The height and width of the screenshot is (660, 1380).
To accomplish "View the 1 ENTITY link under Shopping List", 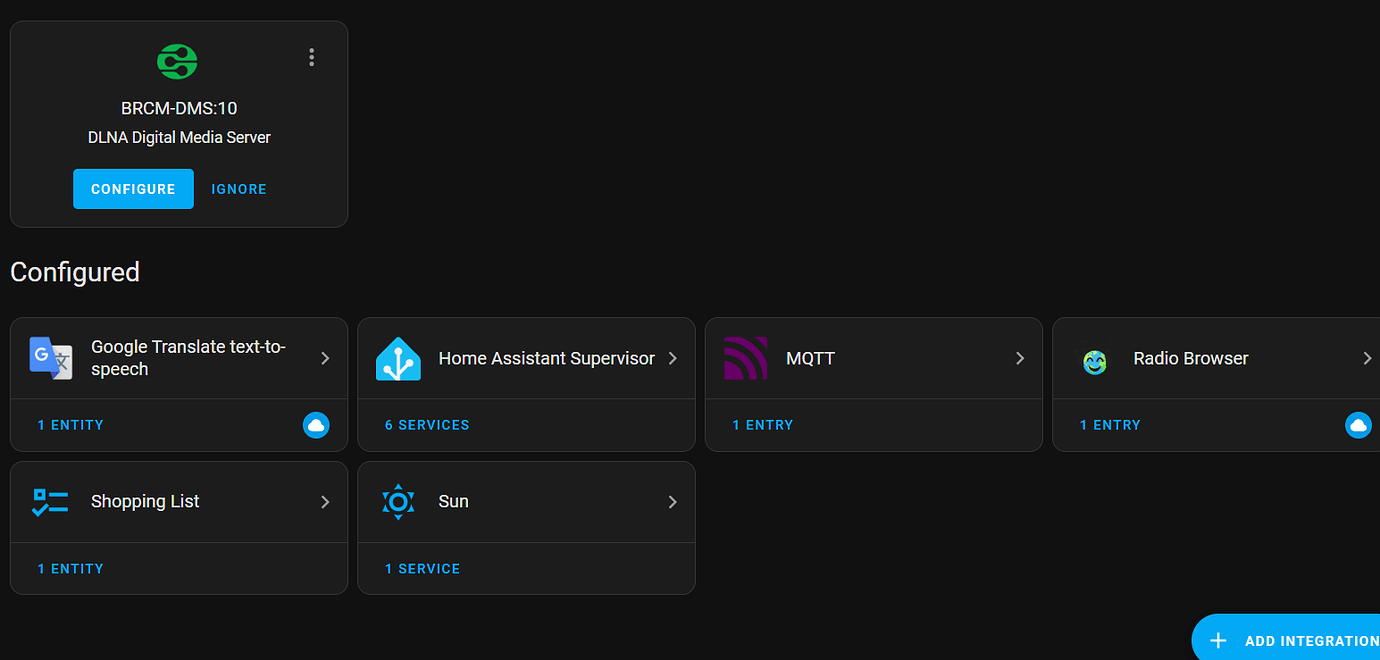I will [x=71, y=569].
